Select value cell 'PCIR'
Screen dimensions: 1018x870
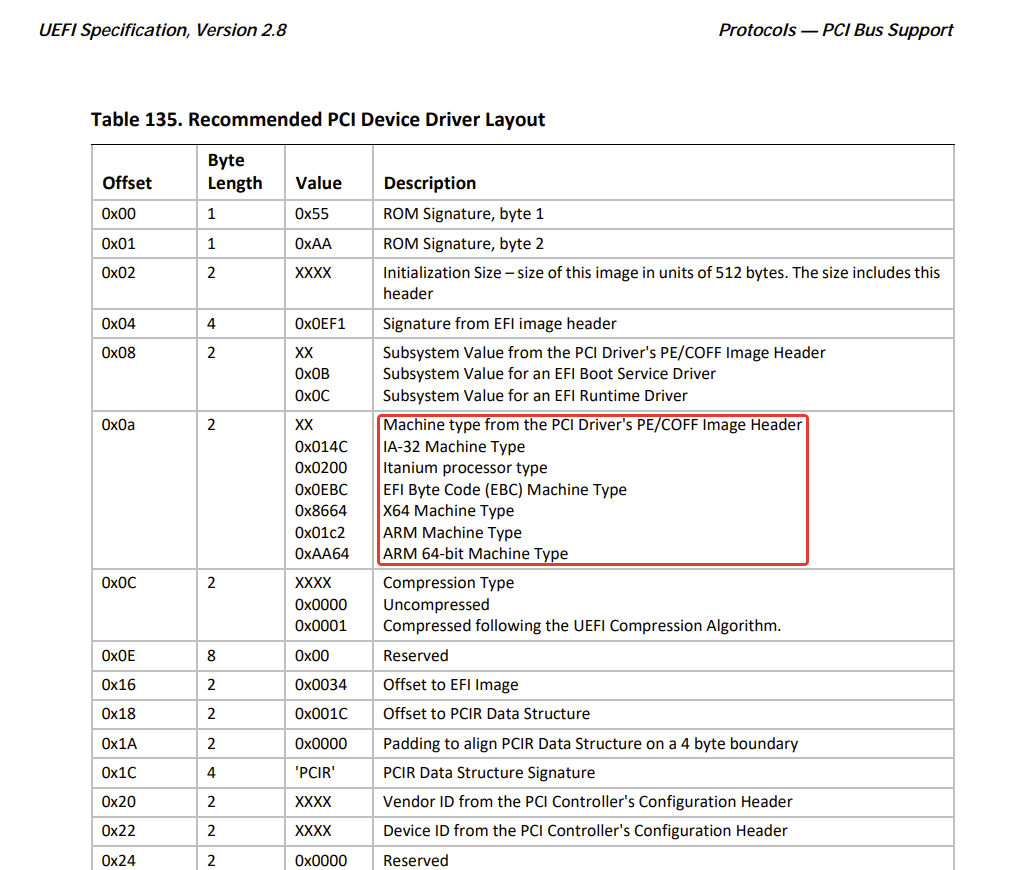click(x=315, y=773)
